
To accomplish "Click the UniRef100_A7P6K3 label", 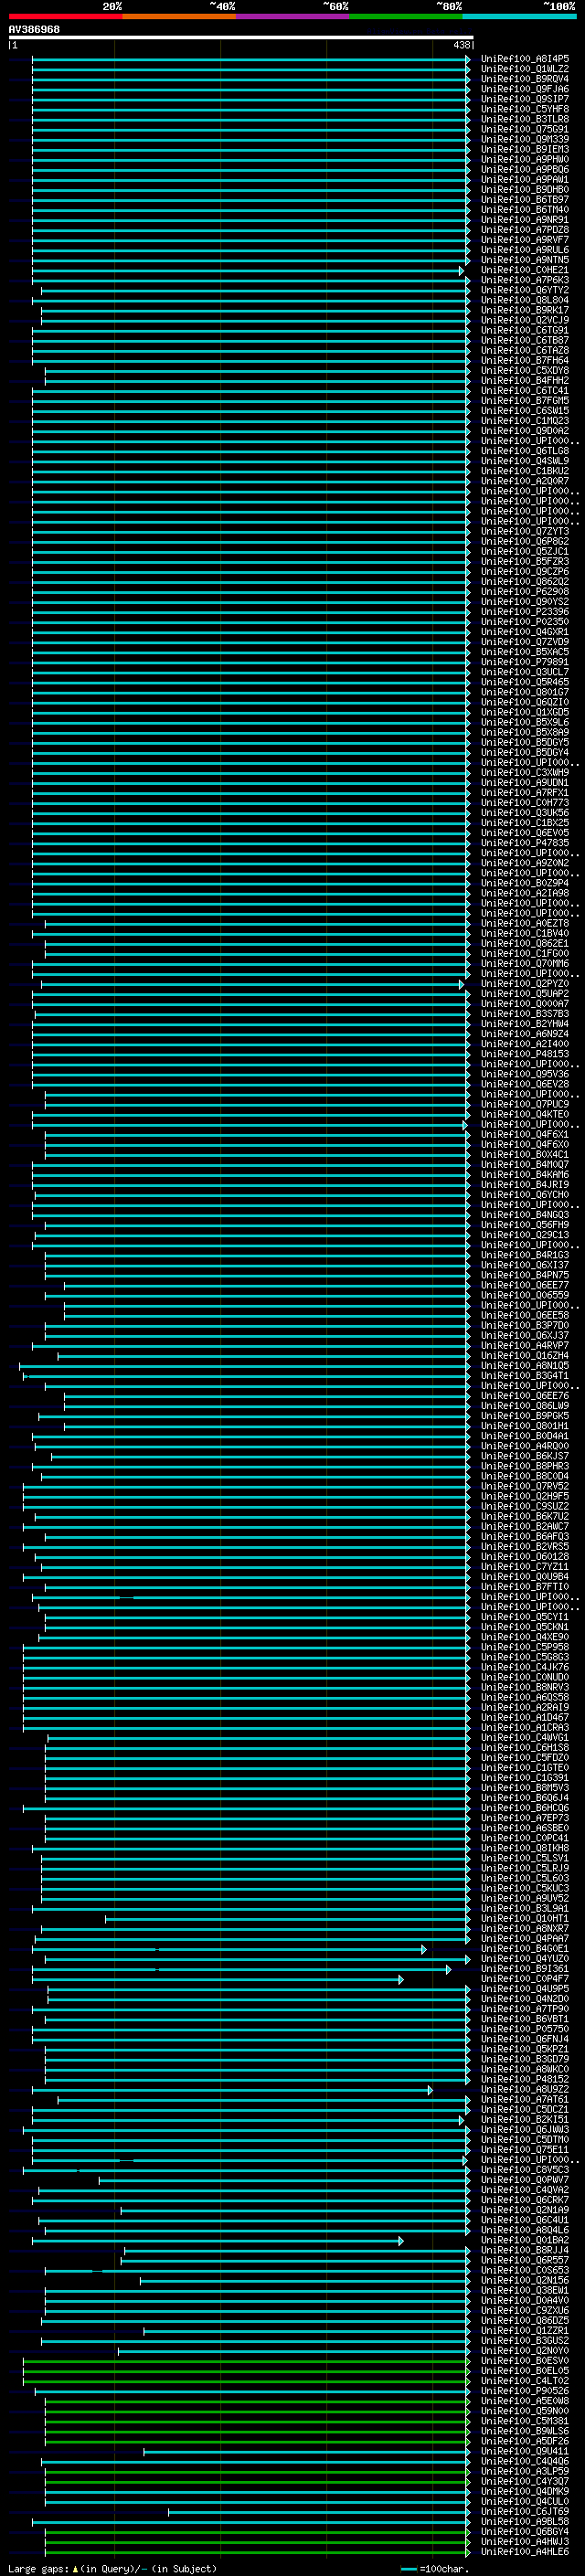I will pyautogui.click(x=524, y=280).
